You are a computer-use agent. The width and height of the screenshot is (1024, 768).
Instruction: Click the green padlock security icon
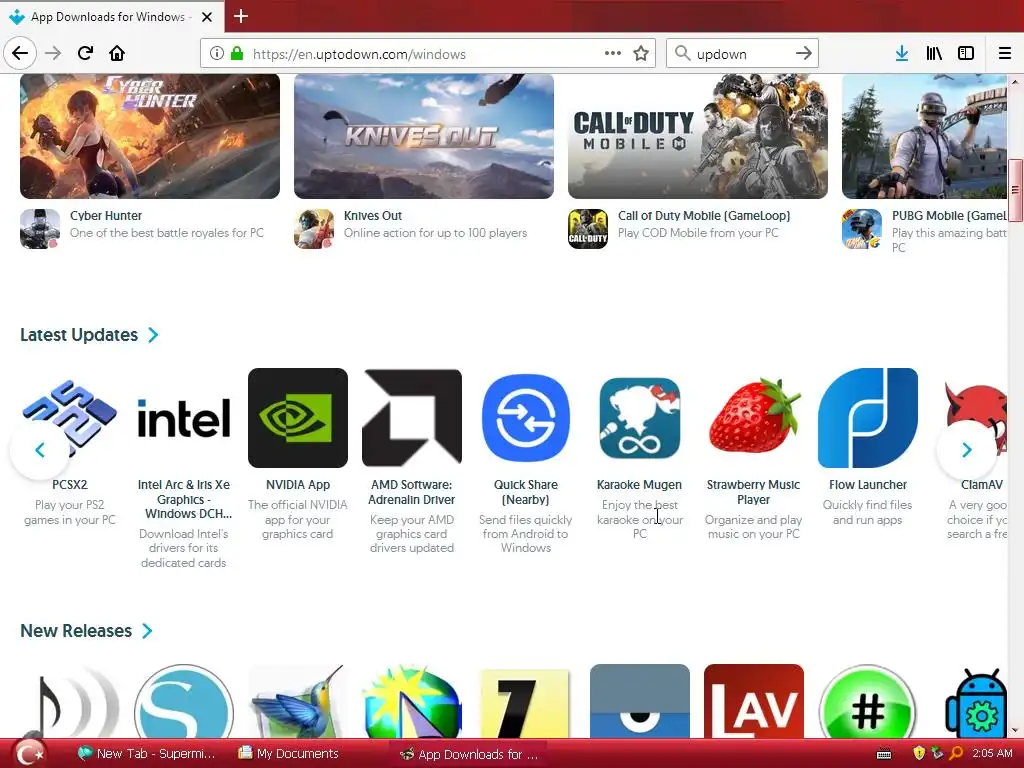237,54
